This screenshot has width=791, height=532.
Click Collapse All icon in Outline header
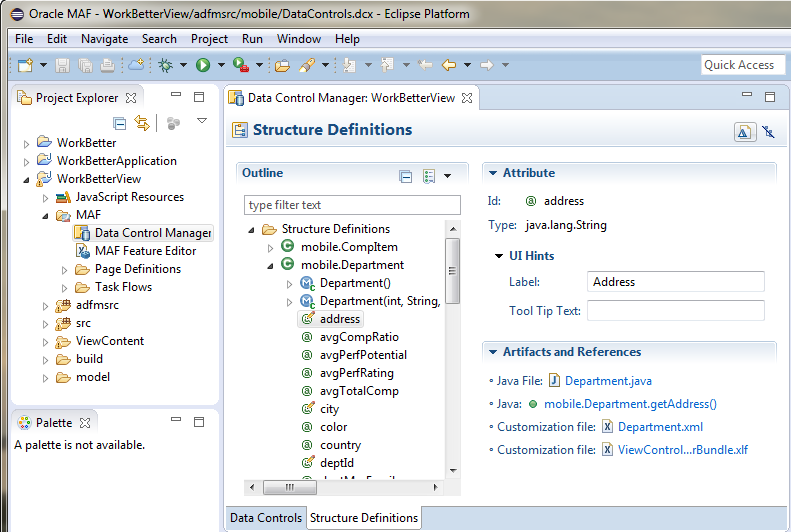(x=406, y=176)
